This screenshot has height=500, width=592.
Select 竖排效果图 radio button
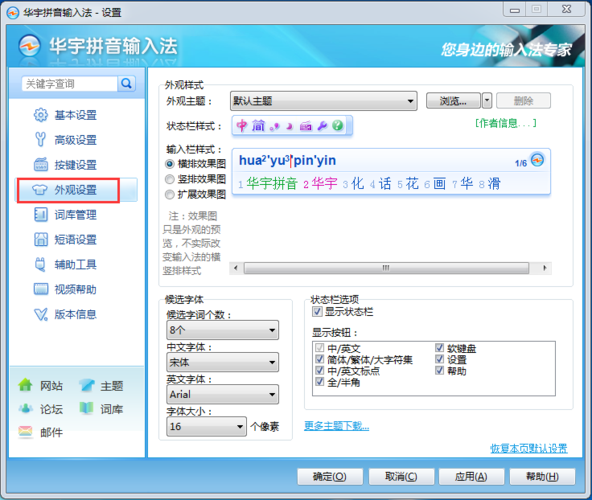170,179
